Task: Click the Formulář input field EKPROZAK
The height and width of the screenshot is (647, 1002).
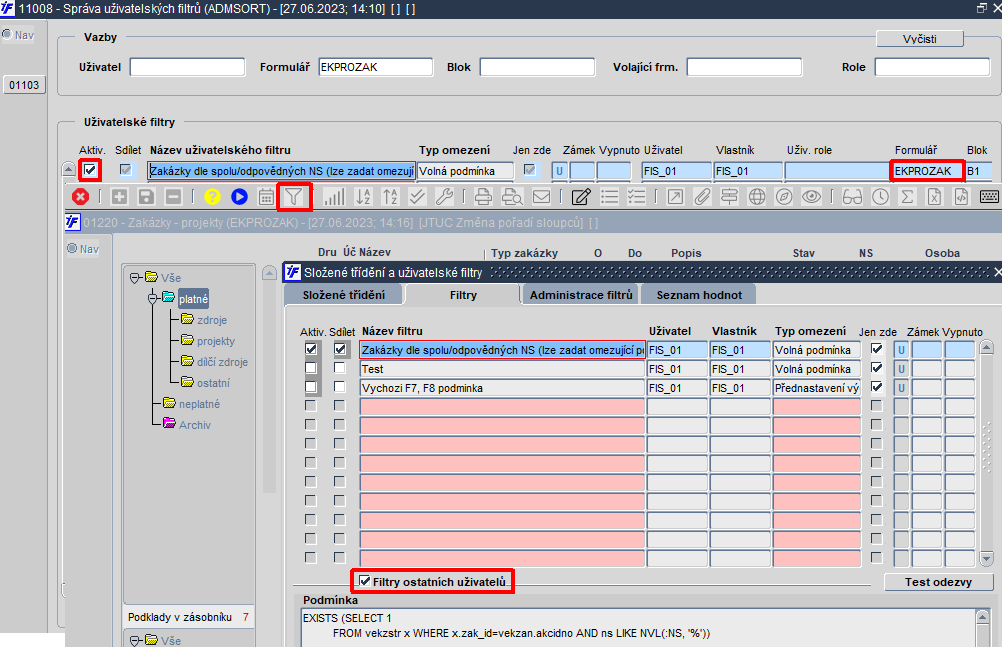Action: 376,67
